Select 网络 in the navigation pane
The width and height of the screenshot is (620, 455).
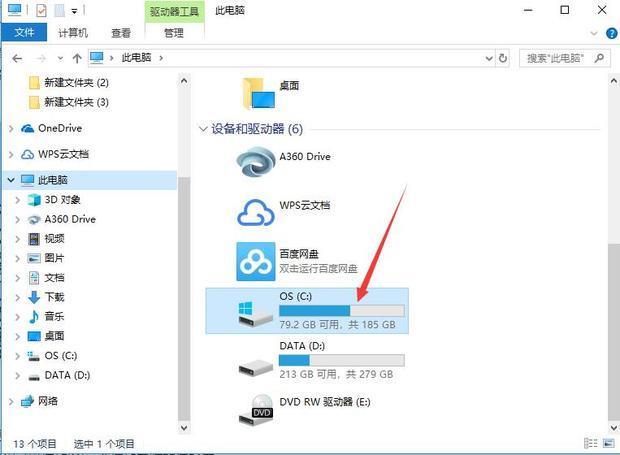pyautogui.click(x=47, y=401)
